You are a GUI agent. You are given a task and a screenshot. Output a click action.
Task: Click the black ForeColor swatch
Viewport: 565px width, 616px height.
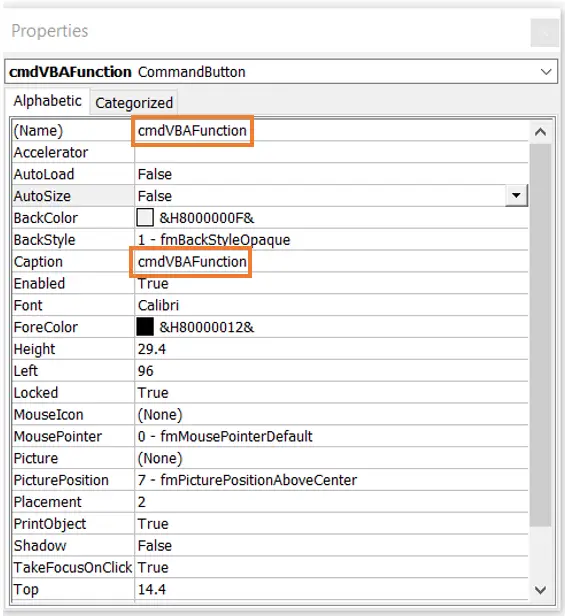coord(145,327)
